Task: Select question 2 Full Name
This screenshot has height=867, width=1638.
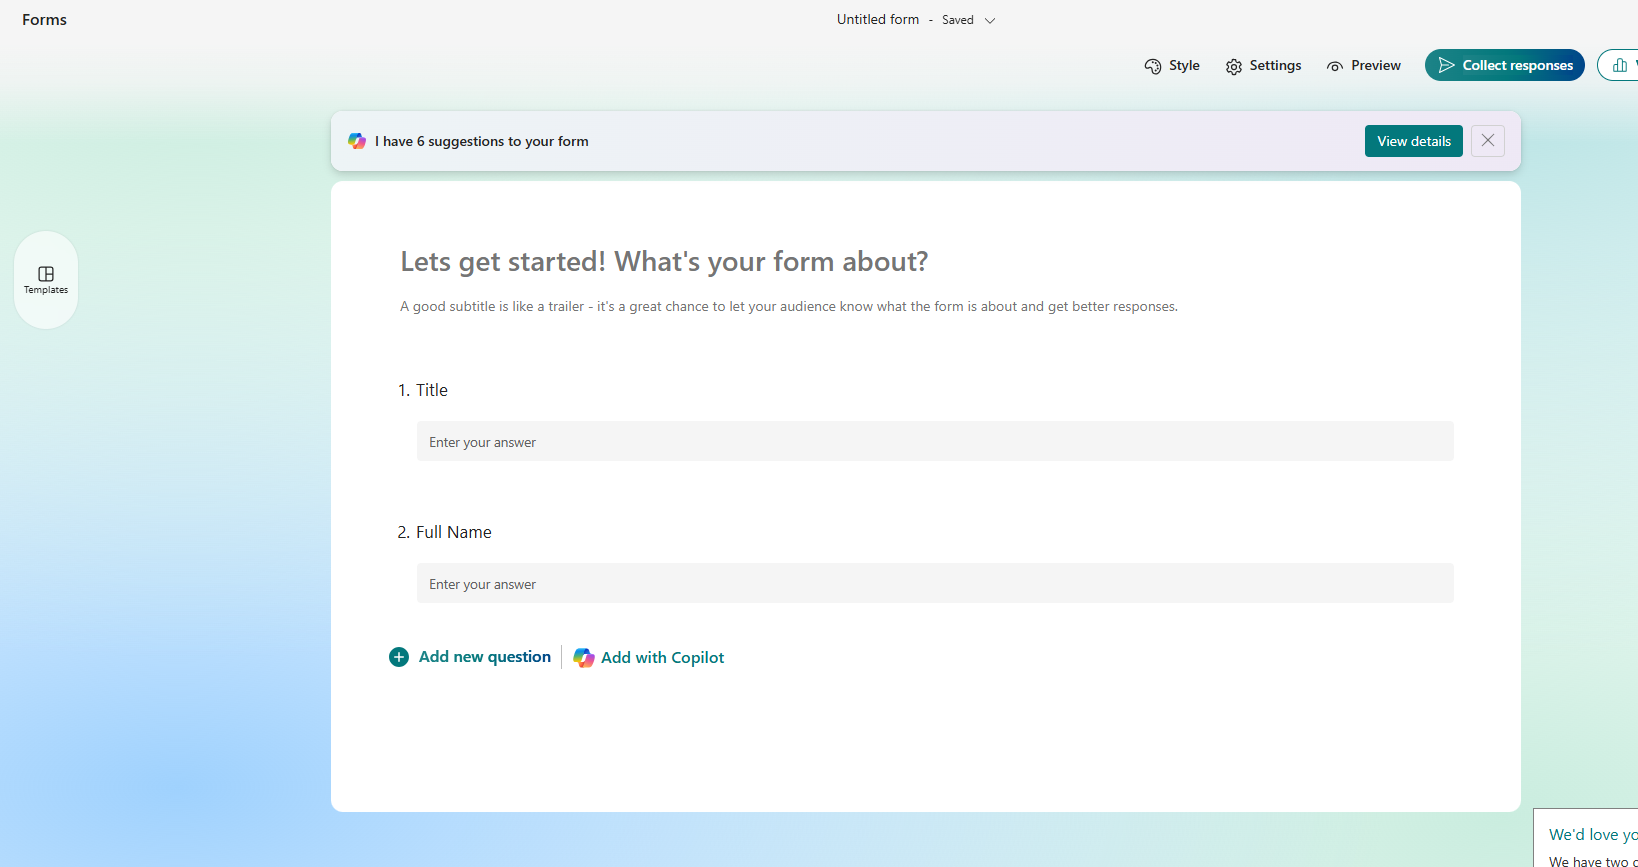Action: point(453,532)
